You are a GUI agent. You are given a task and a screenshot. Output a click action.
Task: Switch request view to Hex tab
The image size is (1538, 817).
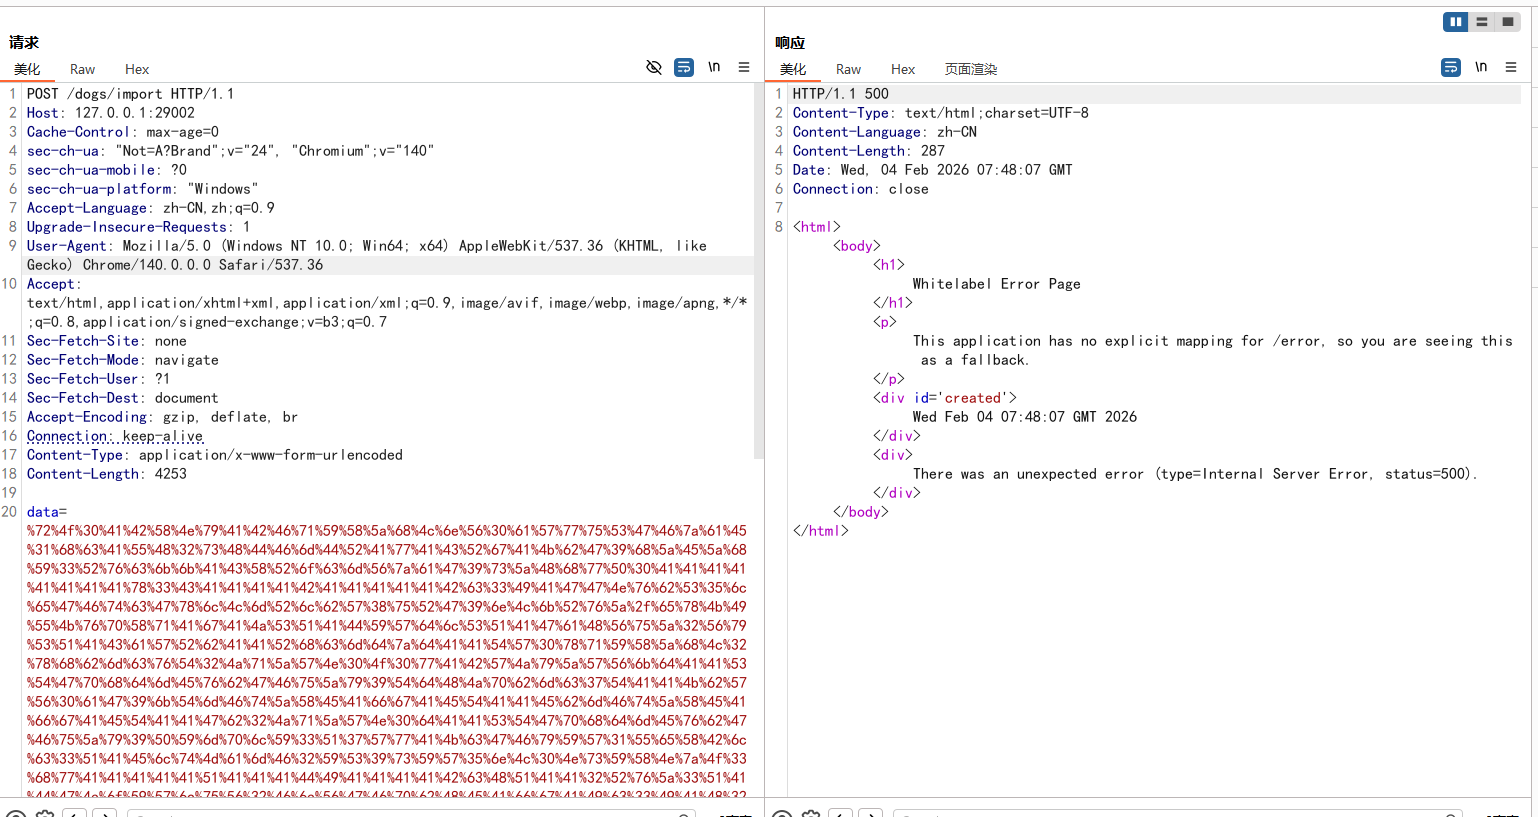point(137,69)
